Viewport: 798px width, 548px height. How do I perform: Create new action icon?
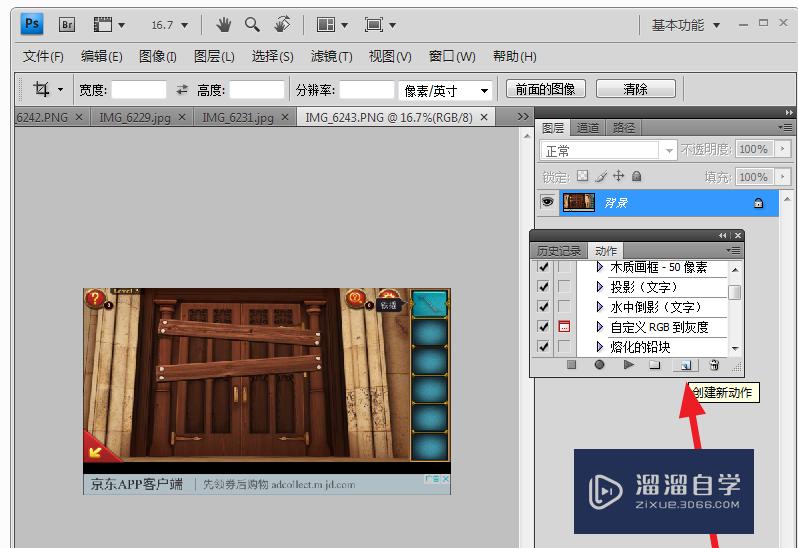point(686,365)
